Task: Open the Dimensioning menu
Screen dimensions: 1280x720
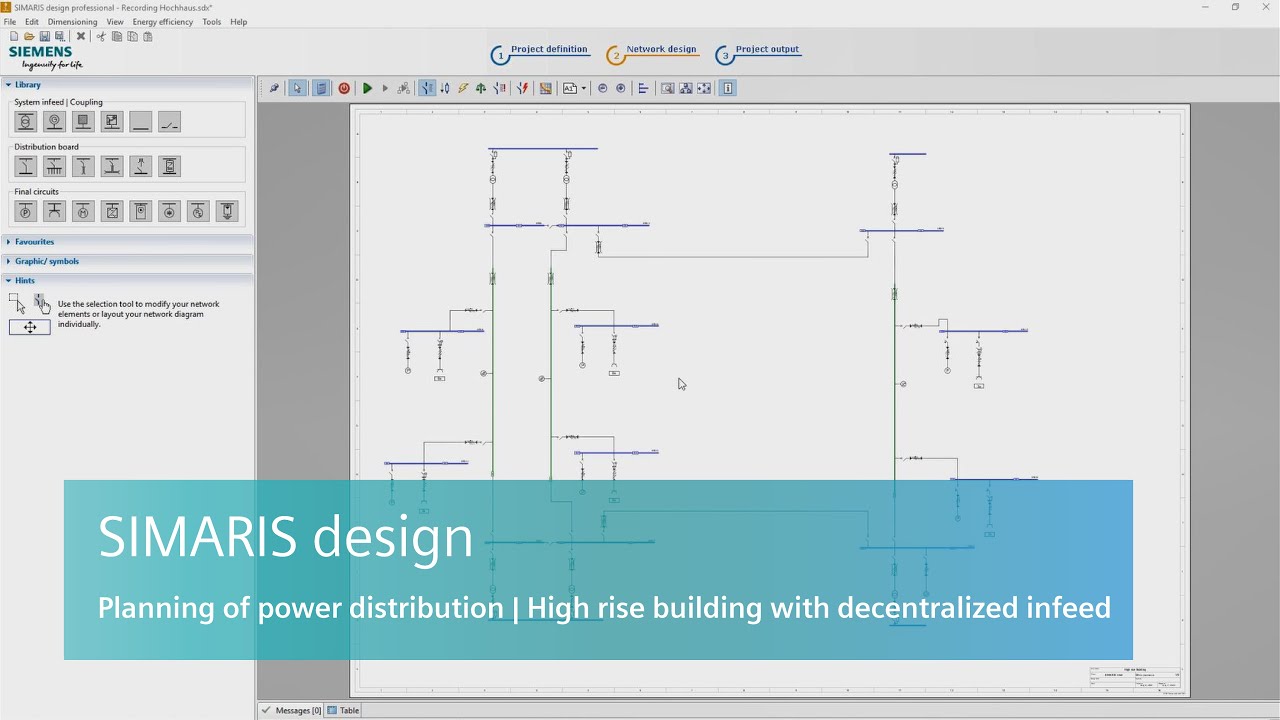Action: [73, 22]
